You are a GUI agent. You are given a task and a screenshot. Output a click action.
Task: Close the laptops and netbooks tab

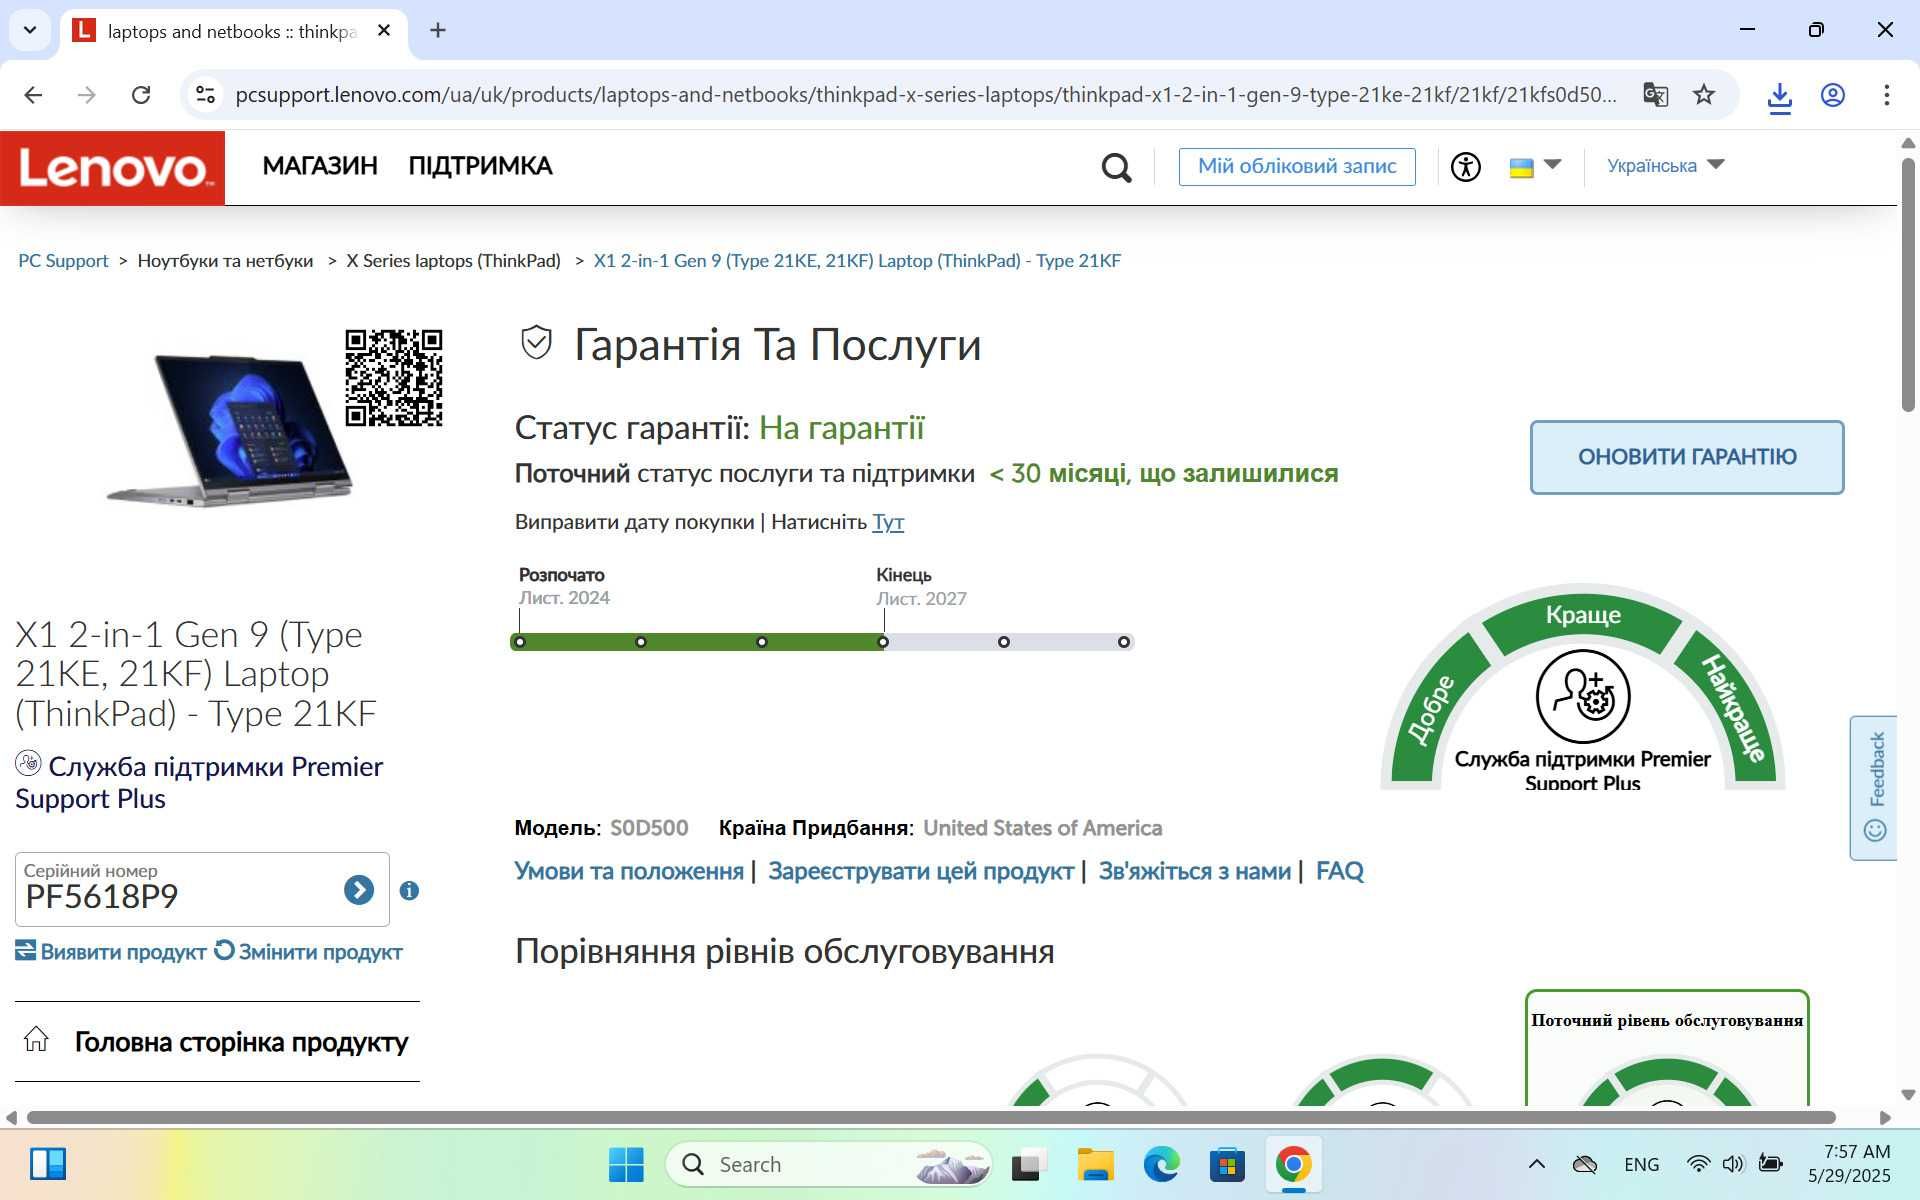tap(384, 31)
